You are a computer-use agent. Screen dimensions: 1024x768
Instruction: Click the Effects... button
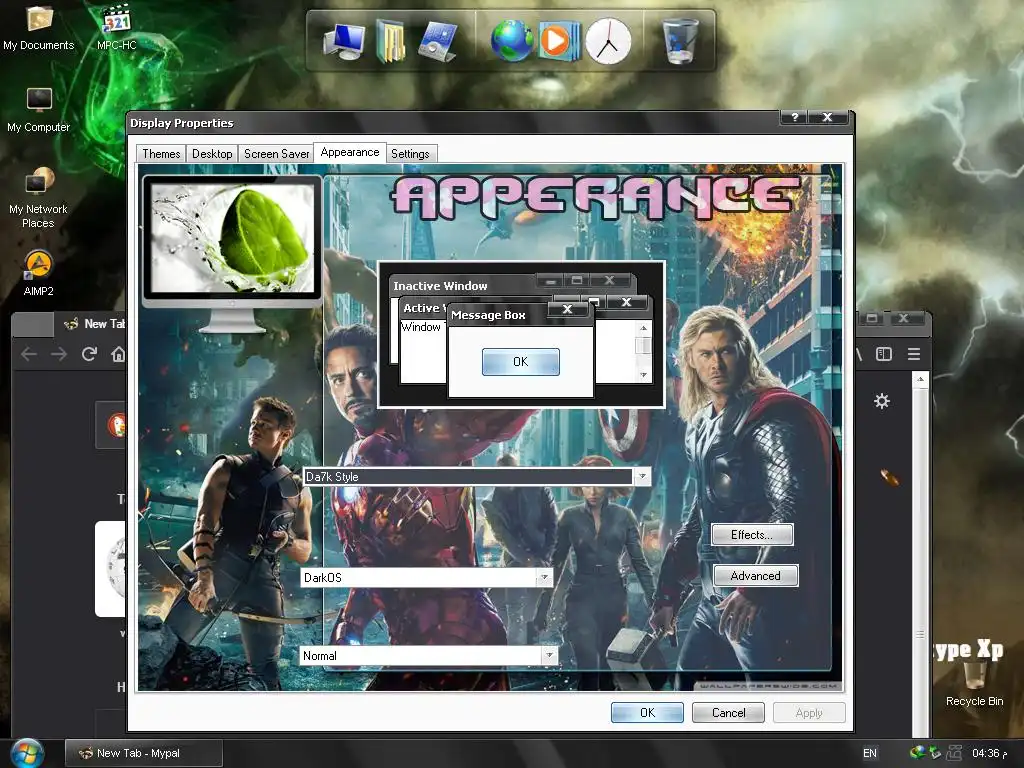752,535
